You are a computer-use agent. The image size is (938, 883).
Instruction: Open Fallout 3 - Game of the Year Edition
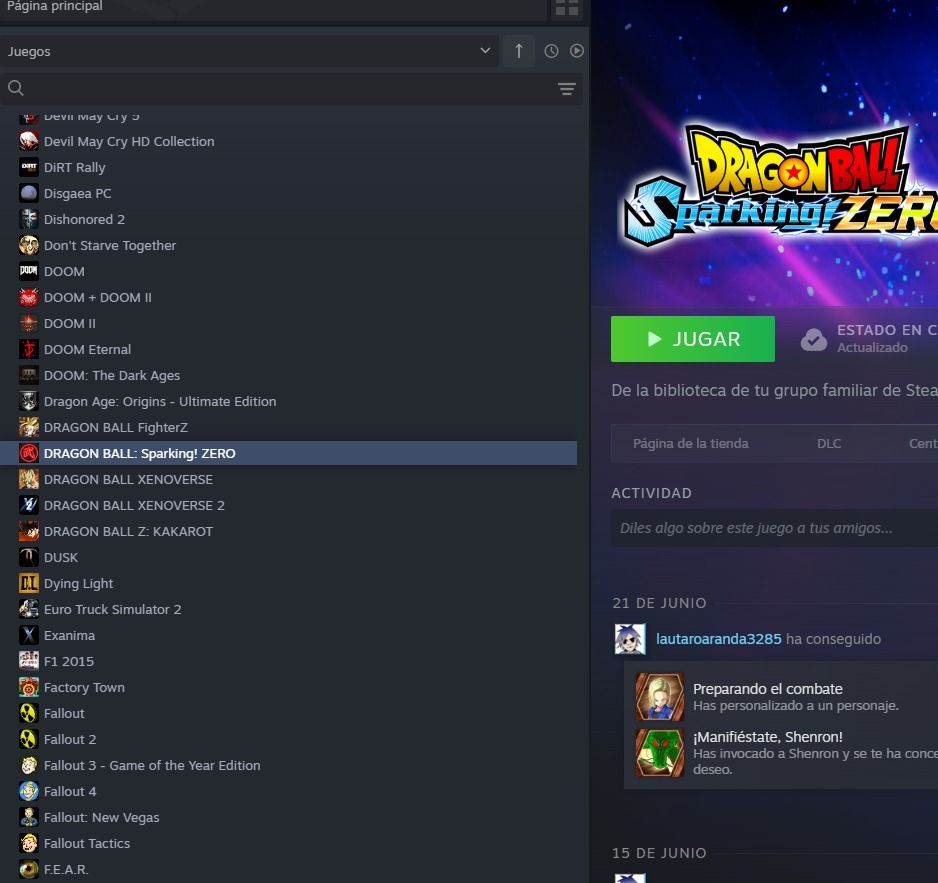(288, 766)
